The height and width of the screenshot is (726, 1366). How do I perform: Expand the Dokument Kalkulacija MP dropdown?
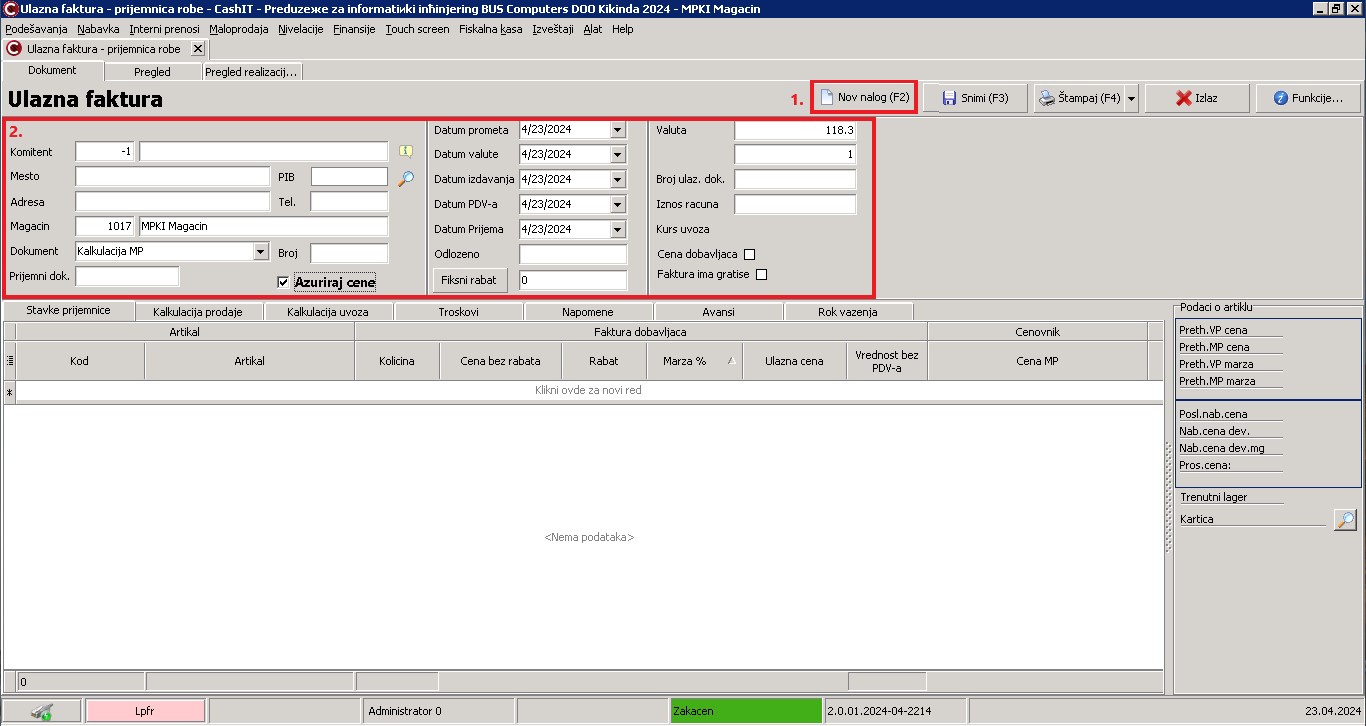[261, 252]
